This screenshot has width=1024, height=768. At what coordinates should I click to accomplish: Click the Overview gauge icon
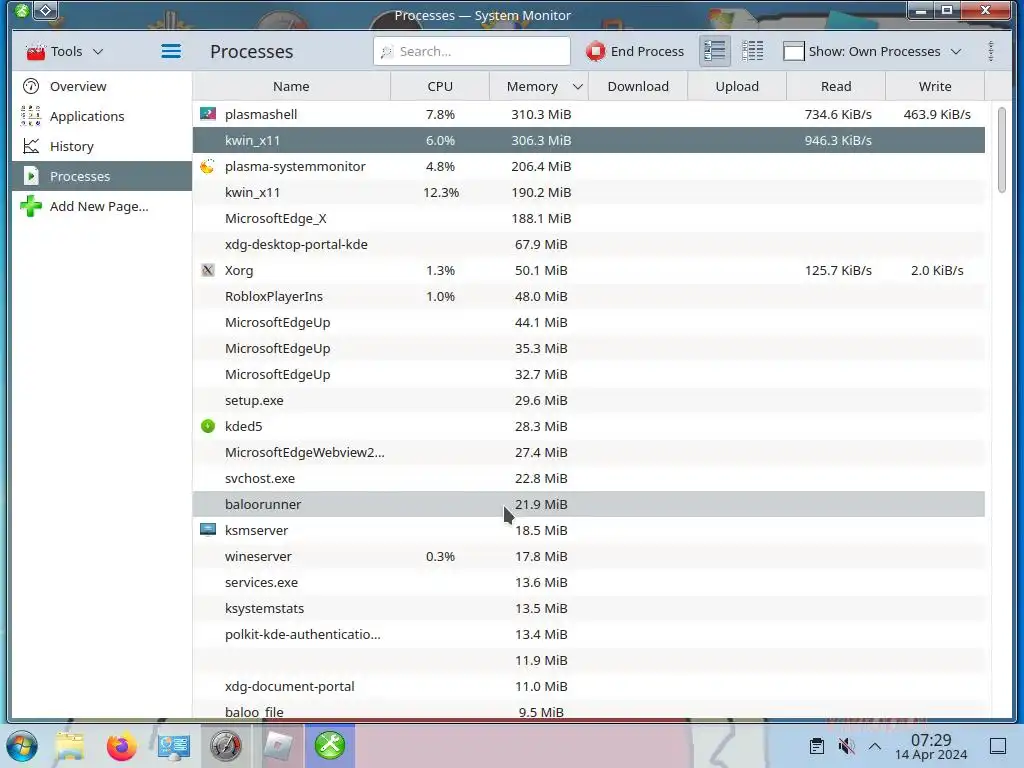click(x=31, y=86)
